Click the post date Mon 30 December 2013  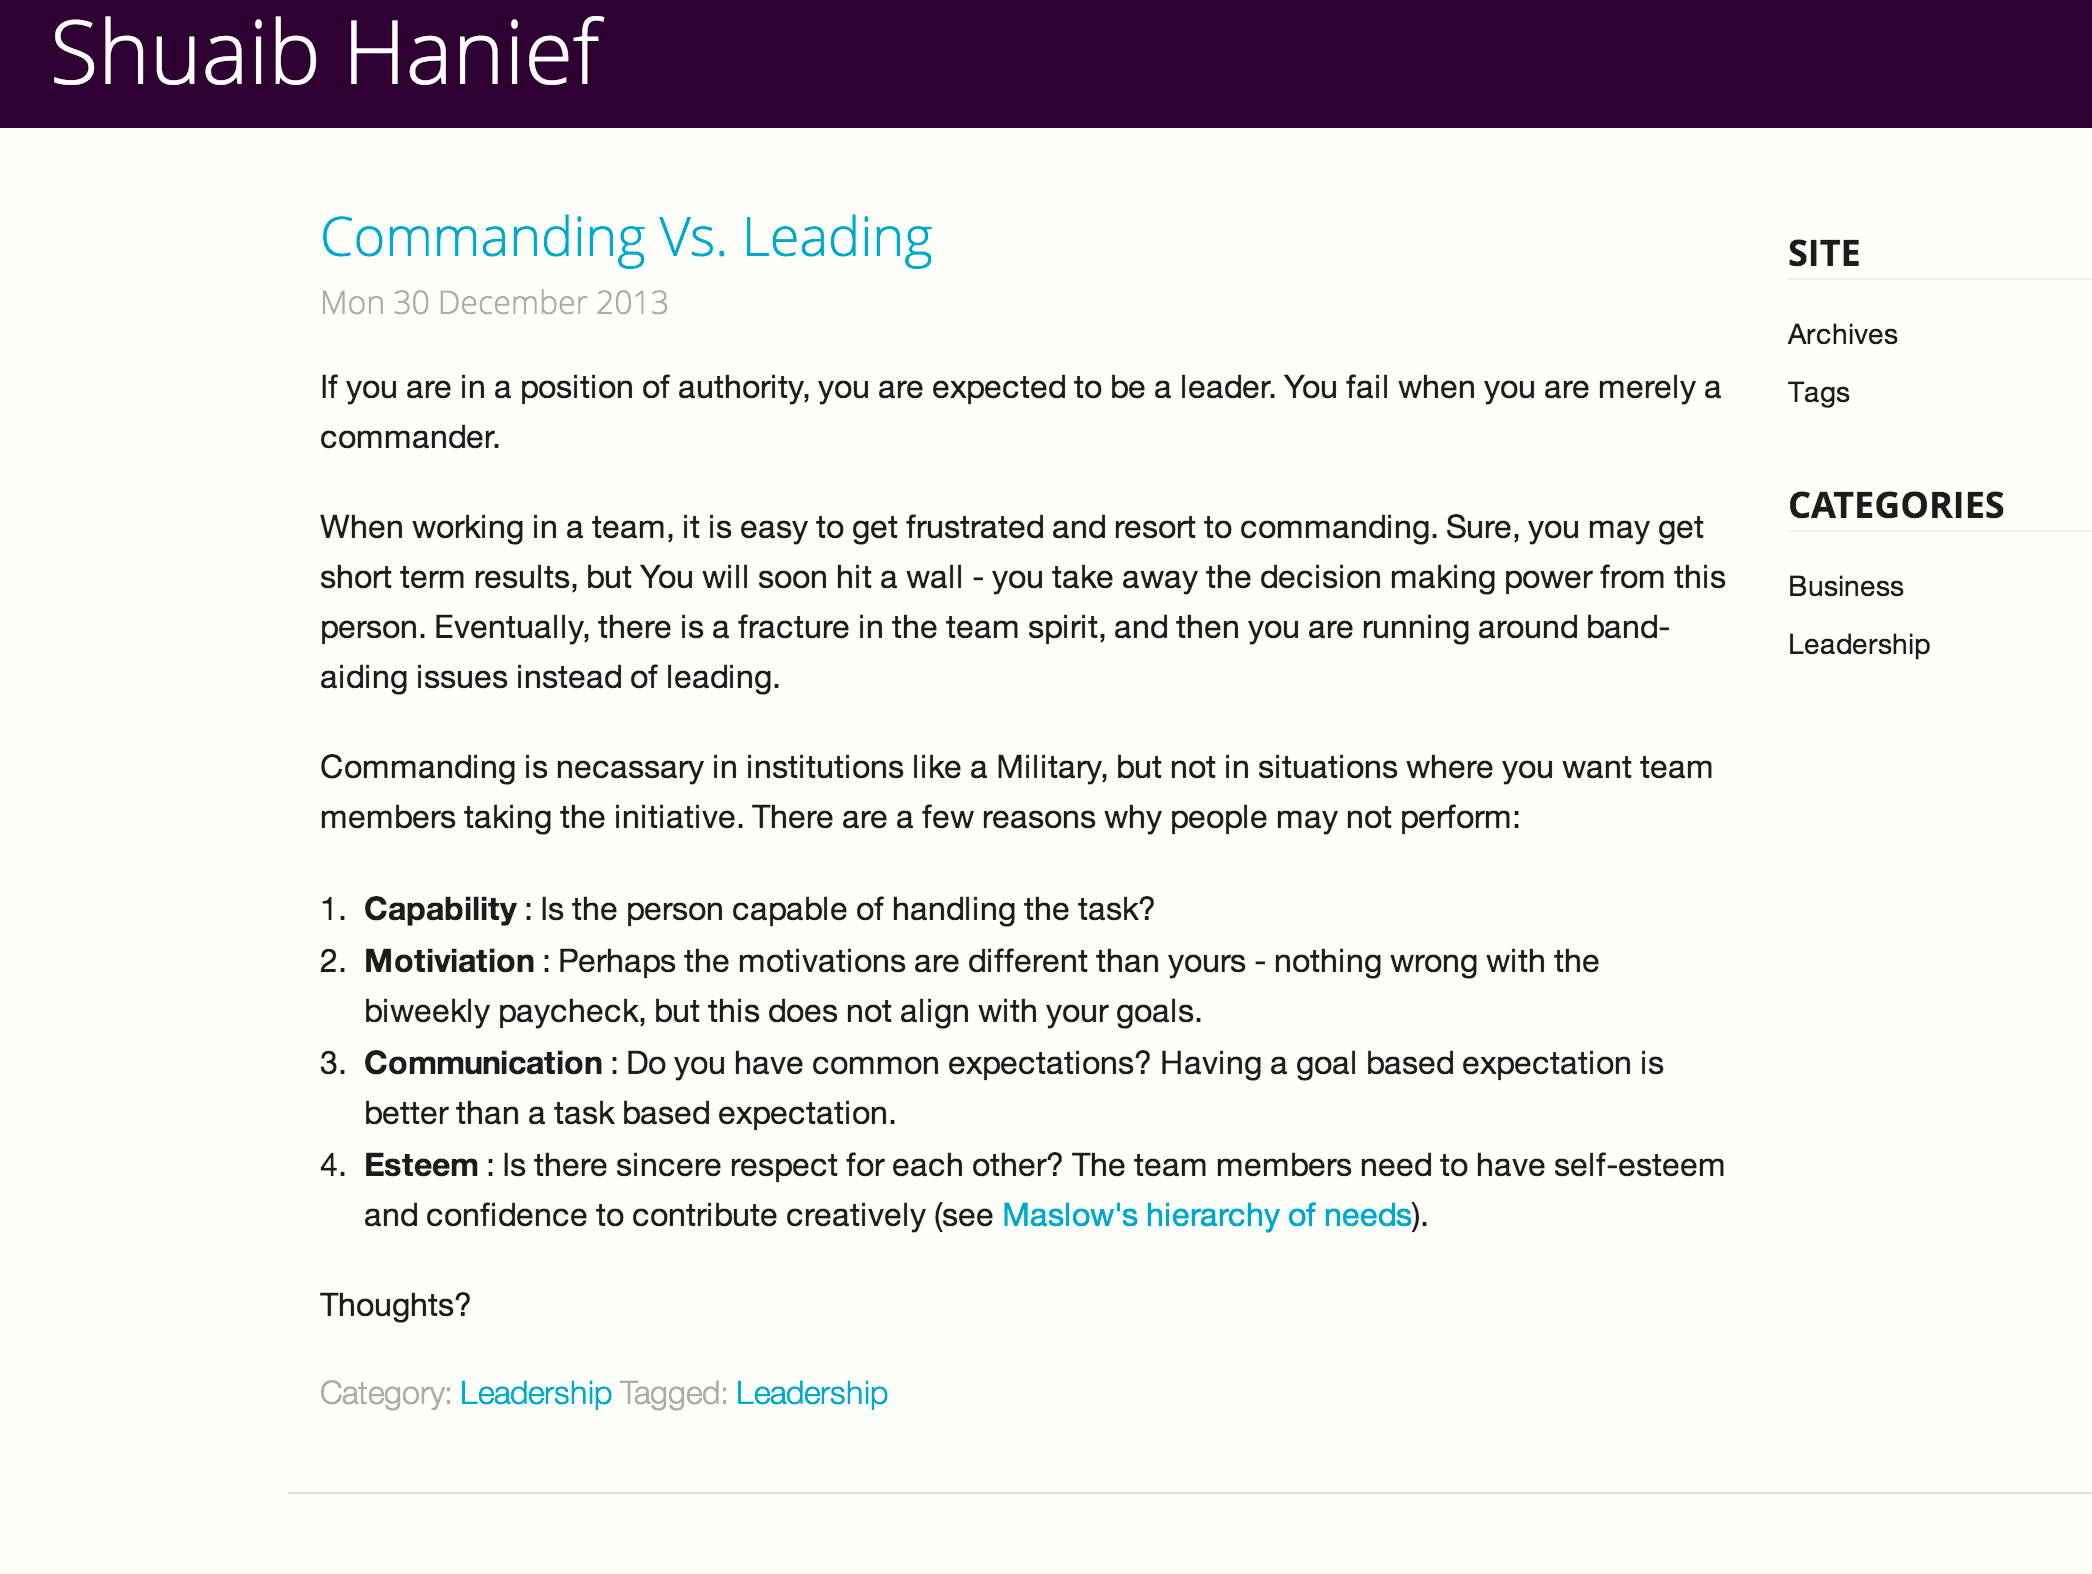click(494, 302)
